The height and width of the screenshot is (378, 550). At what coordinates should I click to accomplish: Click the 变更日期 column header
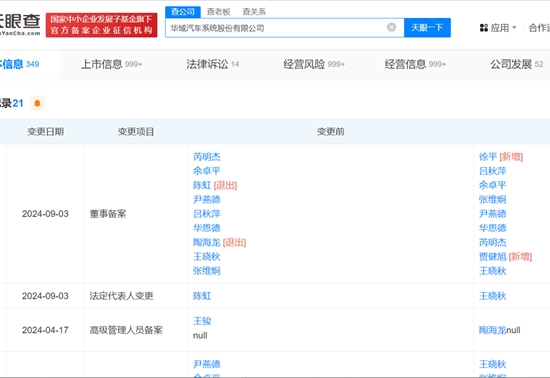pyautogui.click(x=46, y=132)
